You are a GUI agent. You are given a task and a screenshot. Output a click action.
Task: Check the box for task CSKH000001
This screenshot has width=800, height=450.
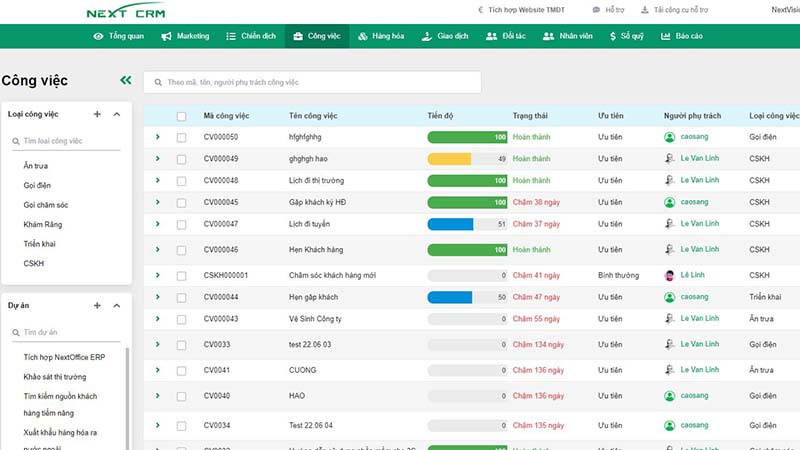182,276
